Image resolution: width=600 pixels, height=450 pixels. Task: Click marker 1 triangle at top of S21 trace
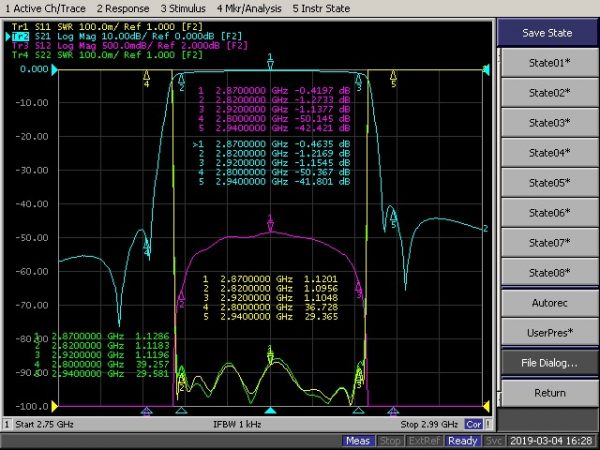pos(271,65)
